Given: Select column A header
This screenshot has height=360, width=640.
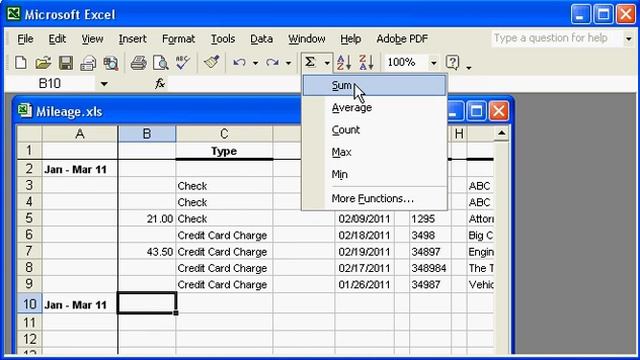Looking at the screenshot, I should click(80, 134).
